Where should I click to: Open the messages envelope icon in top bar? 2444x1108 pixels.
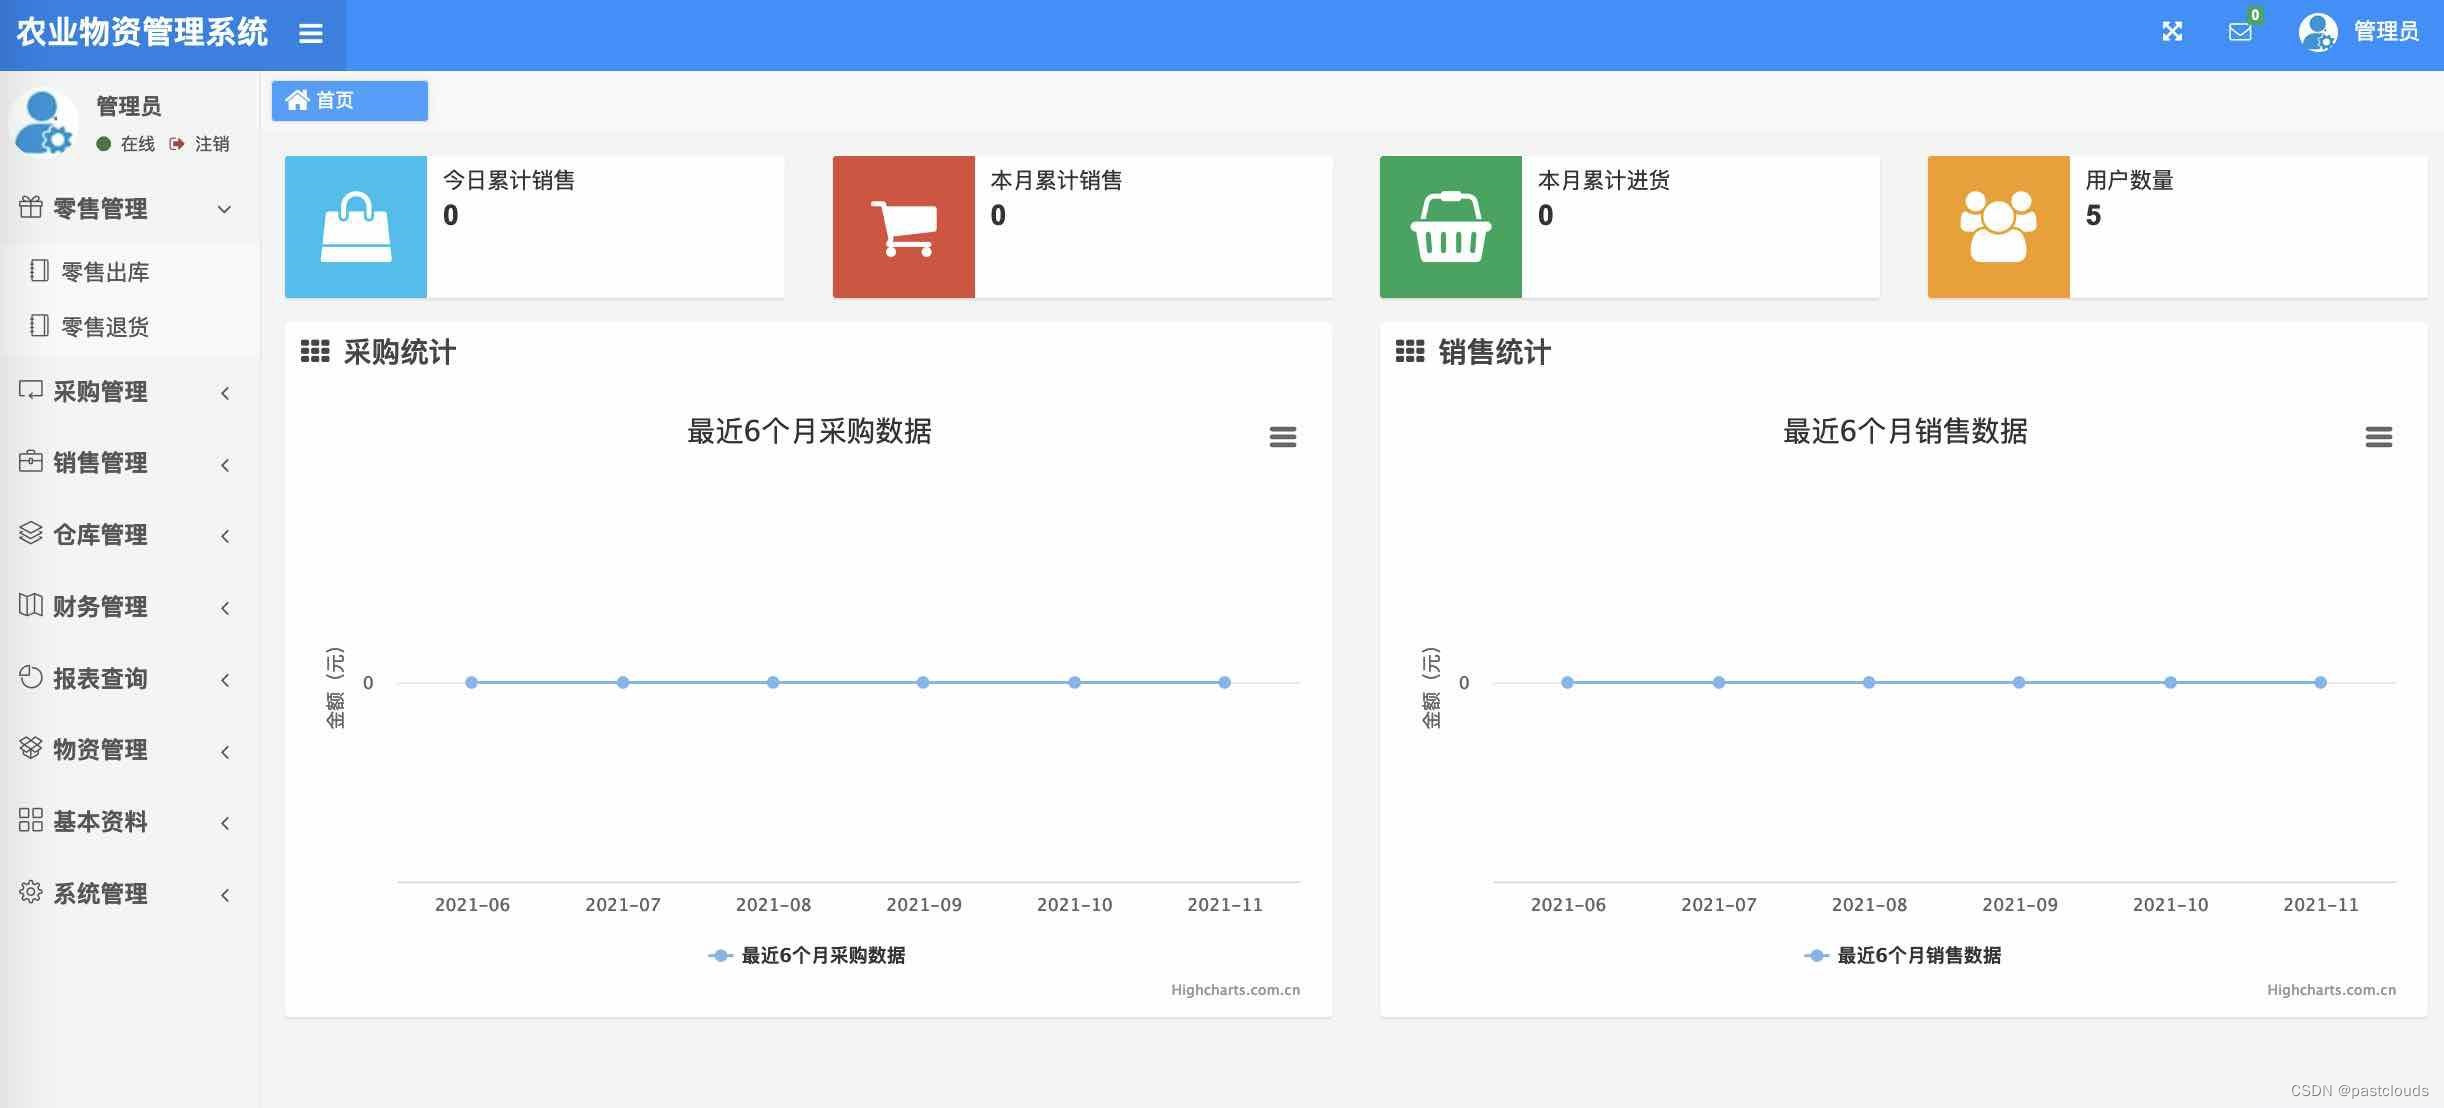point(2240,32)
